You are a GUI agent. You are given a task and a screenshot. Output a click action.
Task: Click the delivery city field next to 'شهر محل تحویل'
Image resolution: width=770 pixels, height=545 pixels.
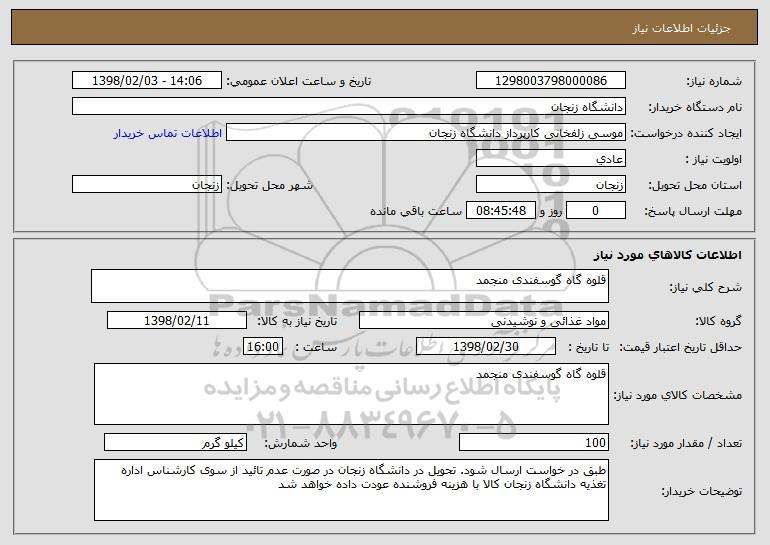pos(147,185)
